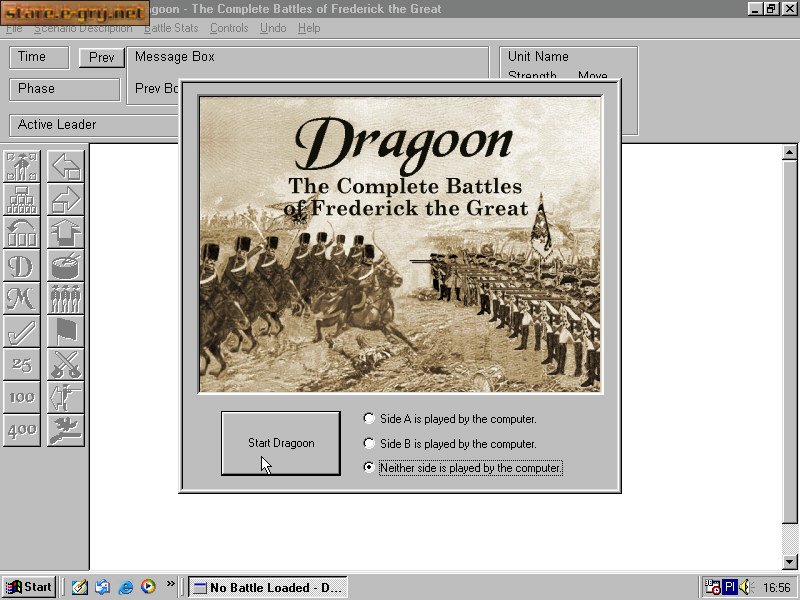Choose "Neither side is played by the computer"
The image size is (800, 600).
pyautogui.click(x=370, y=467)
